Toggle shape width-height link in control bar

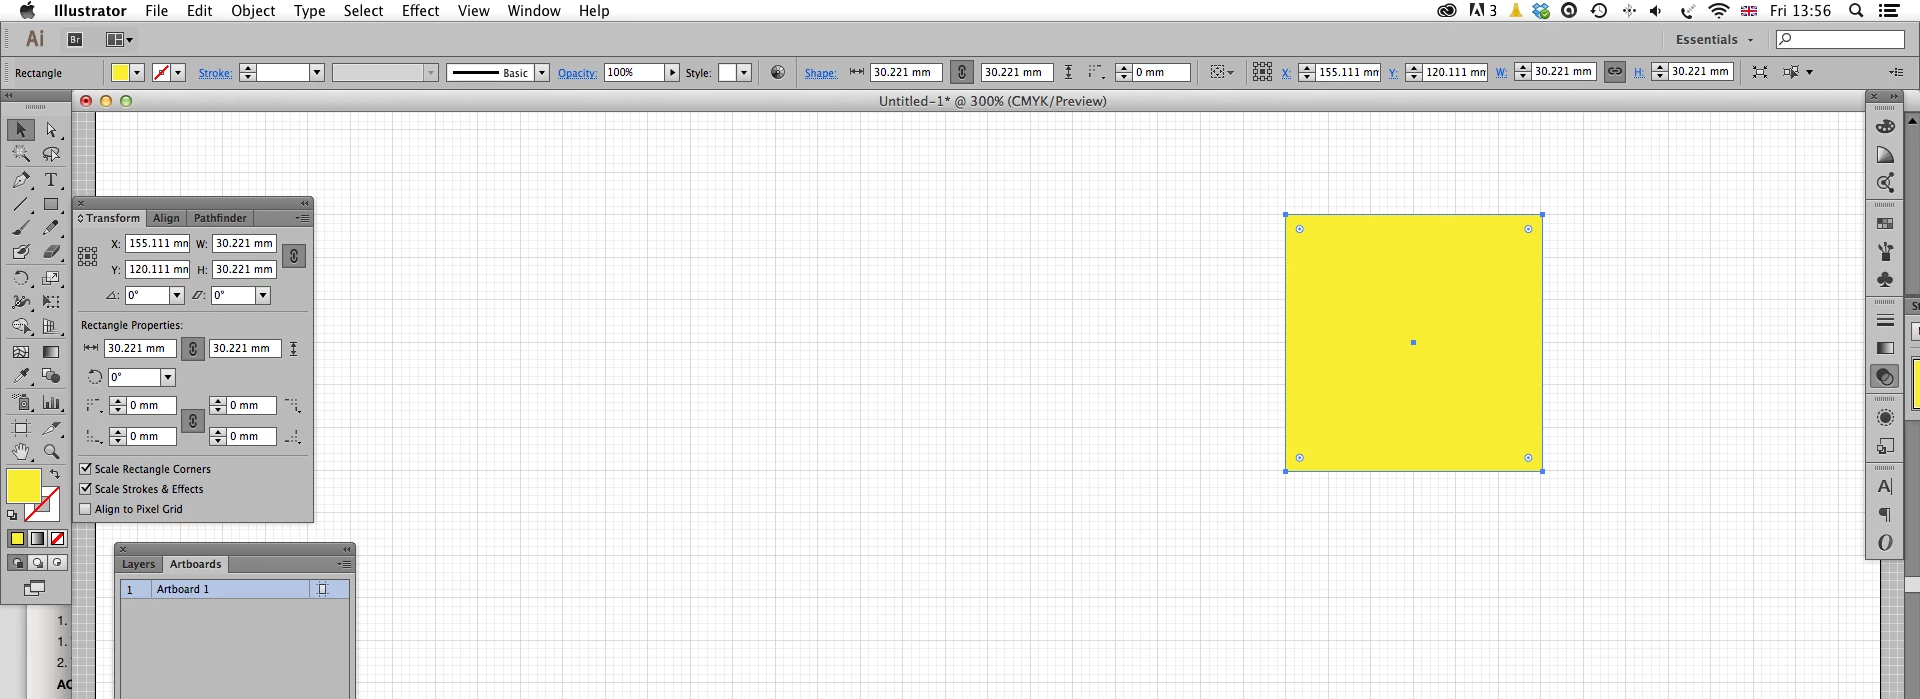(961, 72)
